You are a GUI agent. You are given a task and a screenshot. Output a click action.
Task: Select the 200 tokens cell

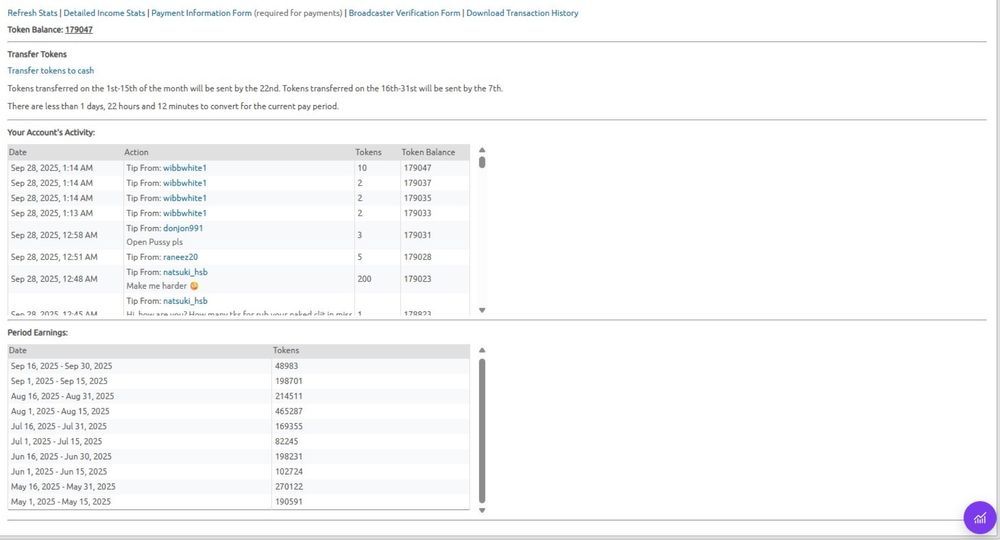point(364,279)
